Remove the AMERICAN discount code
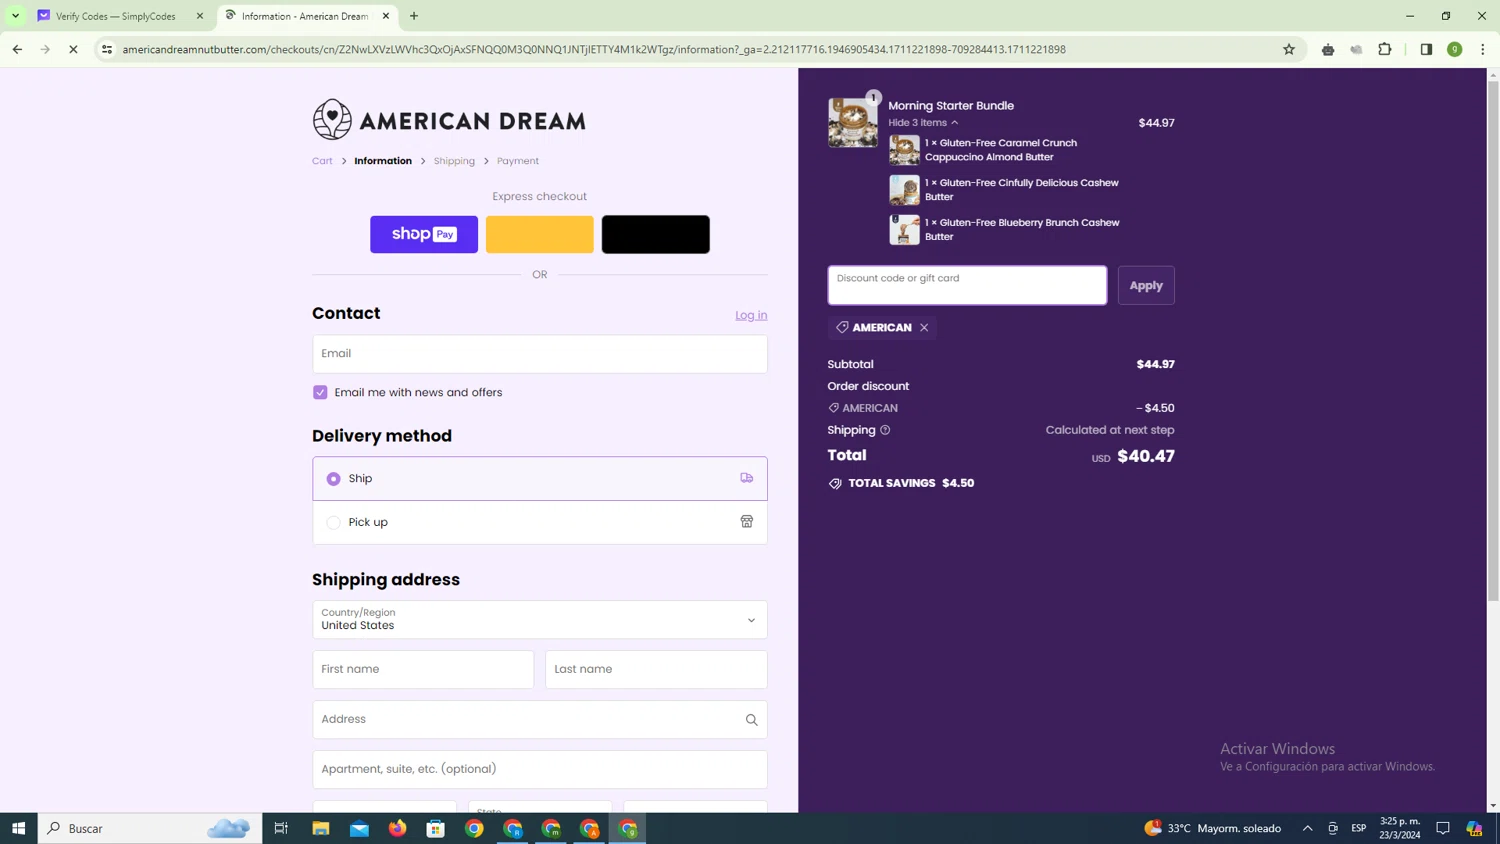This screenshot has width=1500, height=844. 924,328
